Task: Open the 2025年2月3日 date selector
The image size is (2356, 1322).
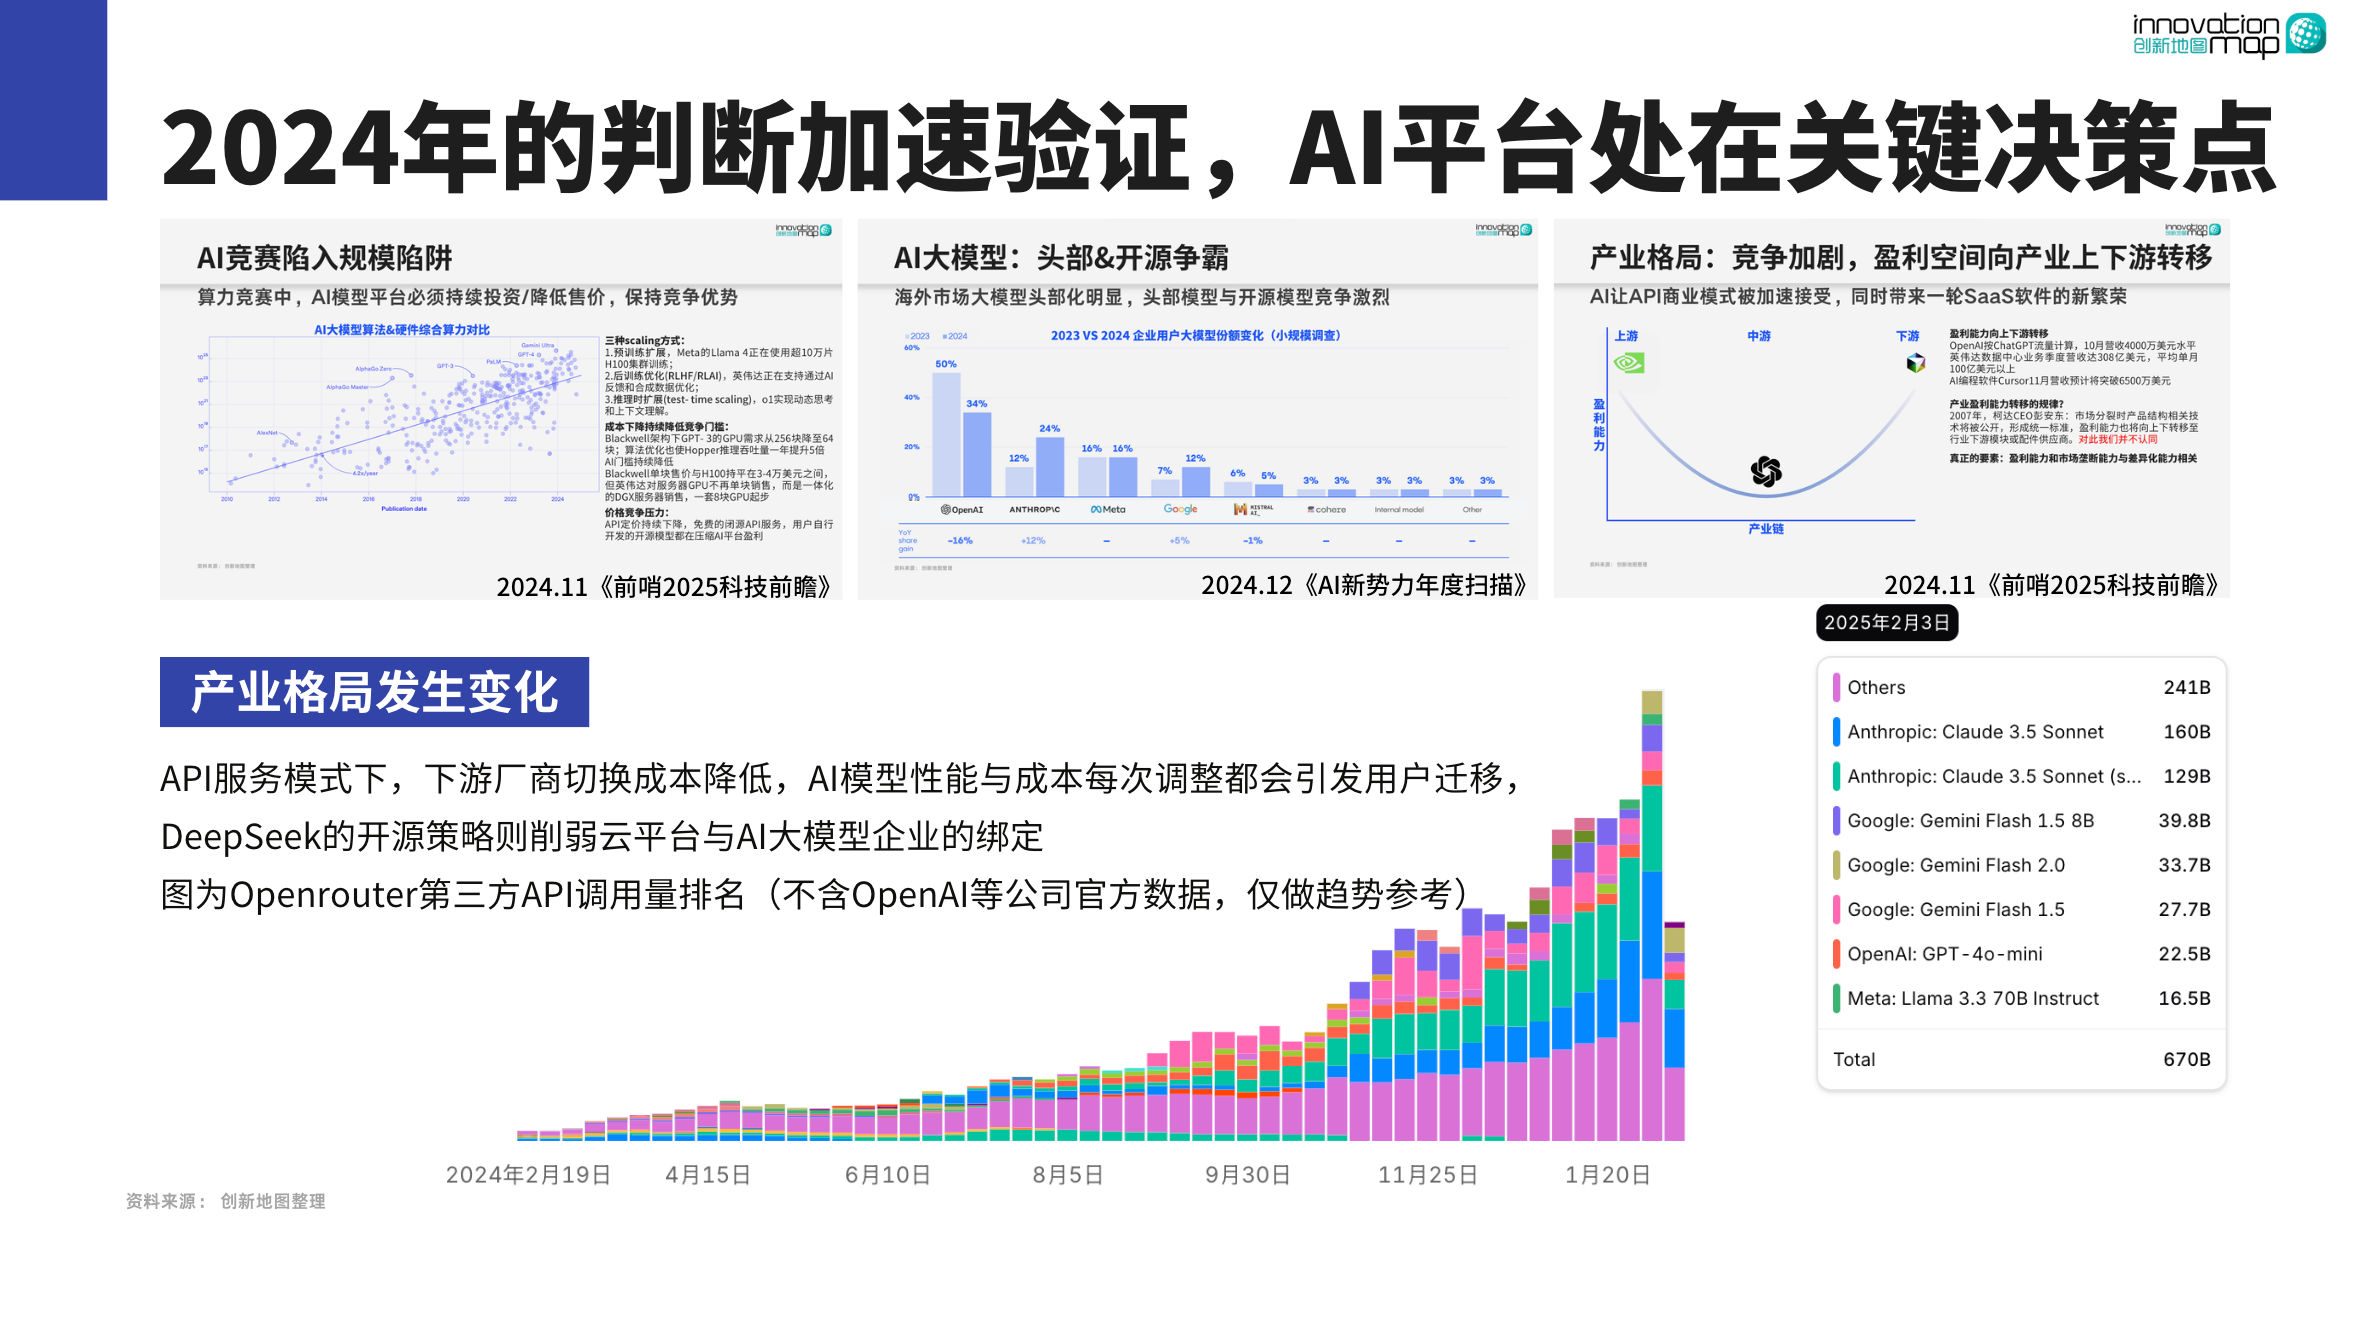Action: click(1887, 623)
